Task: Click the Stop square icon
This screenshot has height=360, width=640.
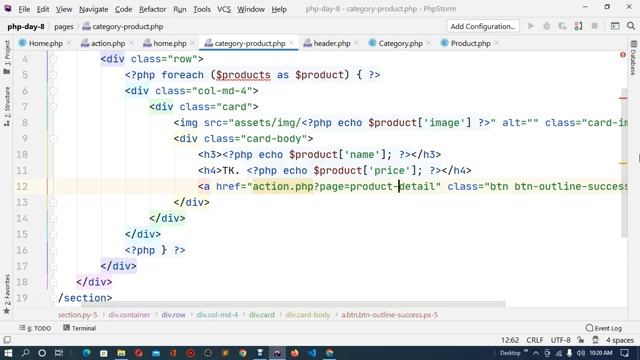Action: [x=595, y=26]
